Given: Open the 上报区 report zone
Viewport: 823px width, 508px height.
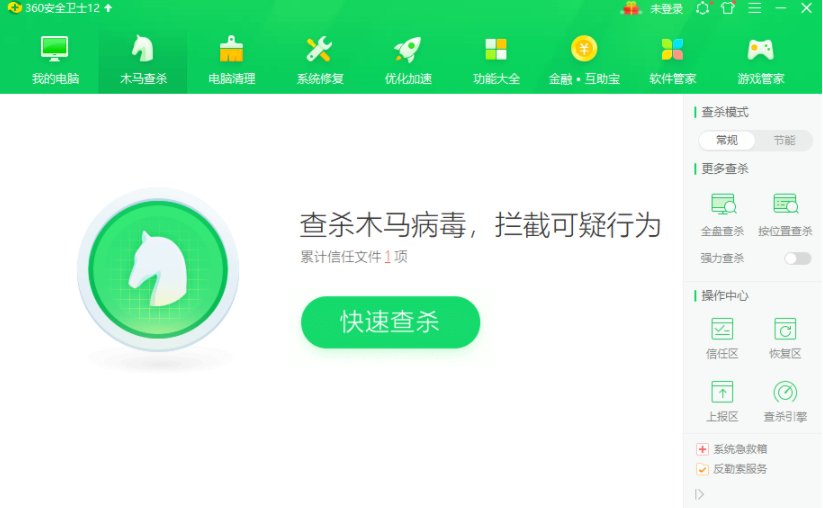Looking at the screenshot, I should [722, 401].
